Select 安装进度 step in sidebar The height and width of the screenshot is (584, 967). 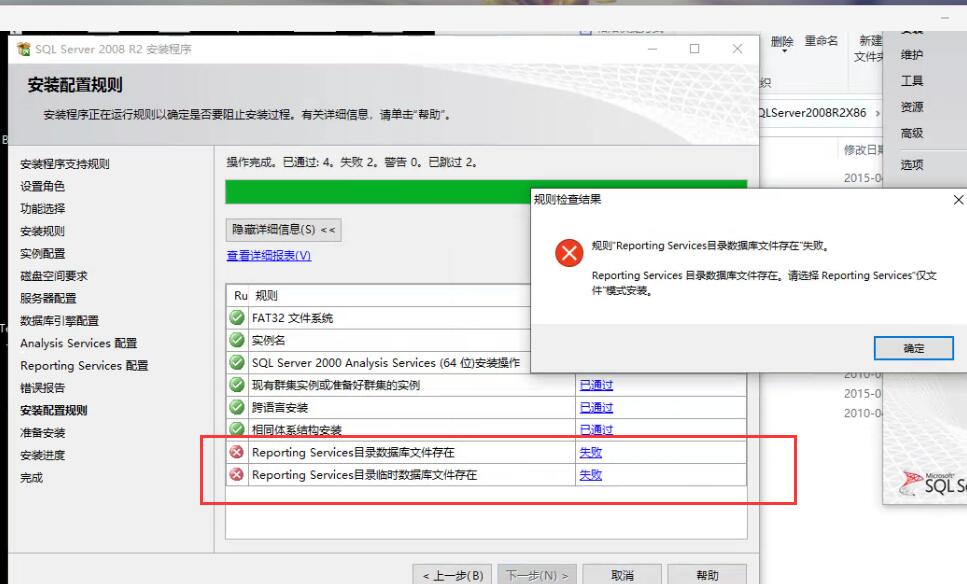tap(43, 455)
